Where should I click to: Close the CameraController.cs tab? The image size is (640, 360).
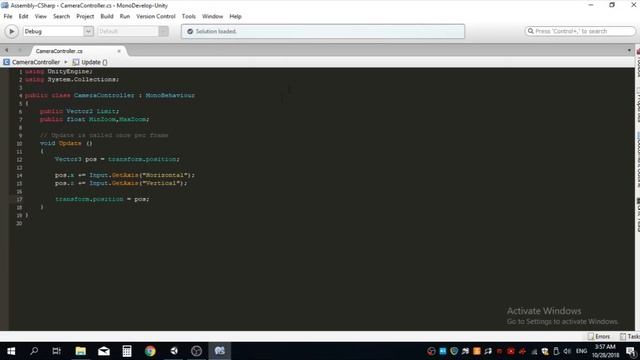pos(119,51)
